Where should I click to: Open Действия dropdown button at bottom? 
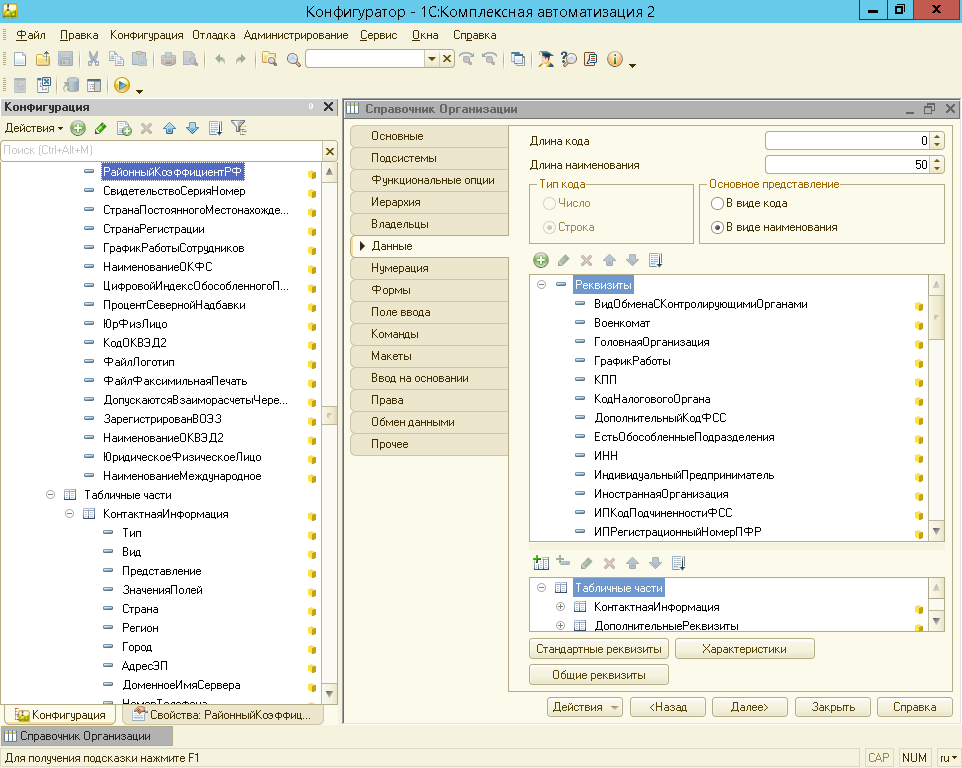click(585, 707)
